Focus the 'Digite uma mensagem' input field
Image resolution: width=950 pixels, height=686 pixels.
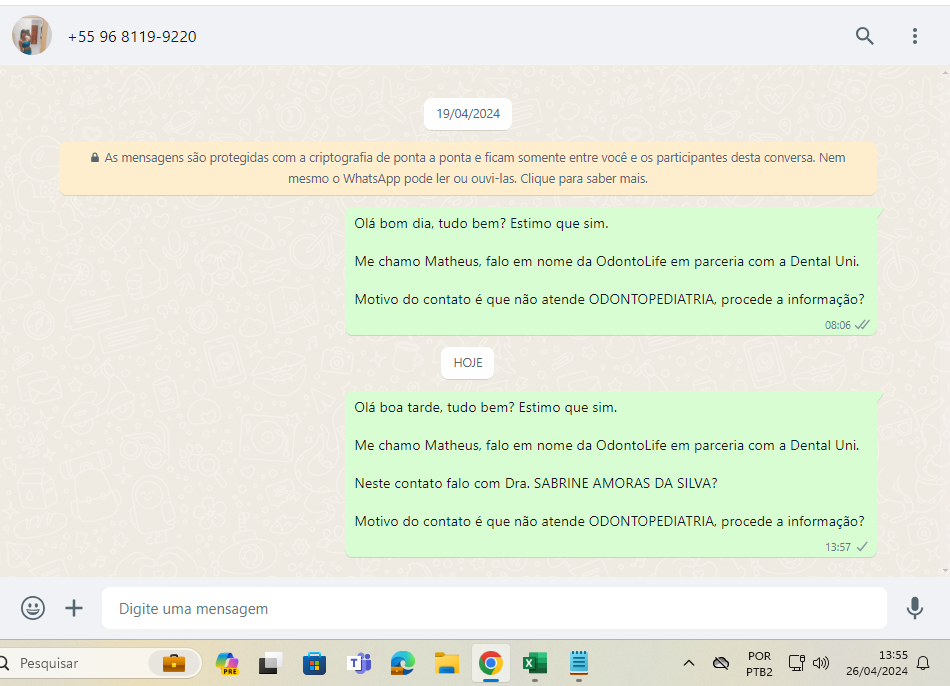494,608
